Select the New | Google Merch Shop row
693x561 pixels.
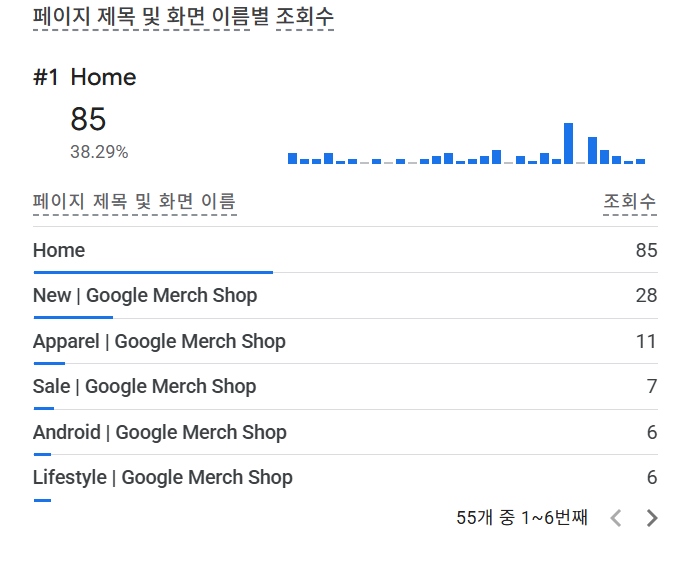(345, 296)
